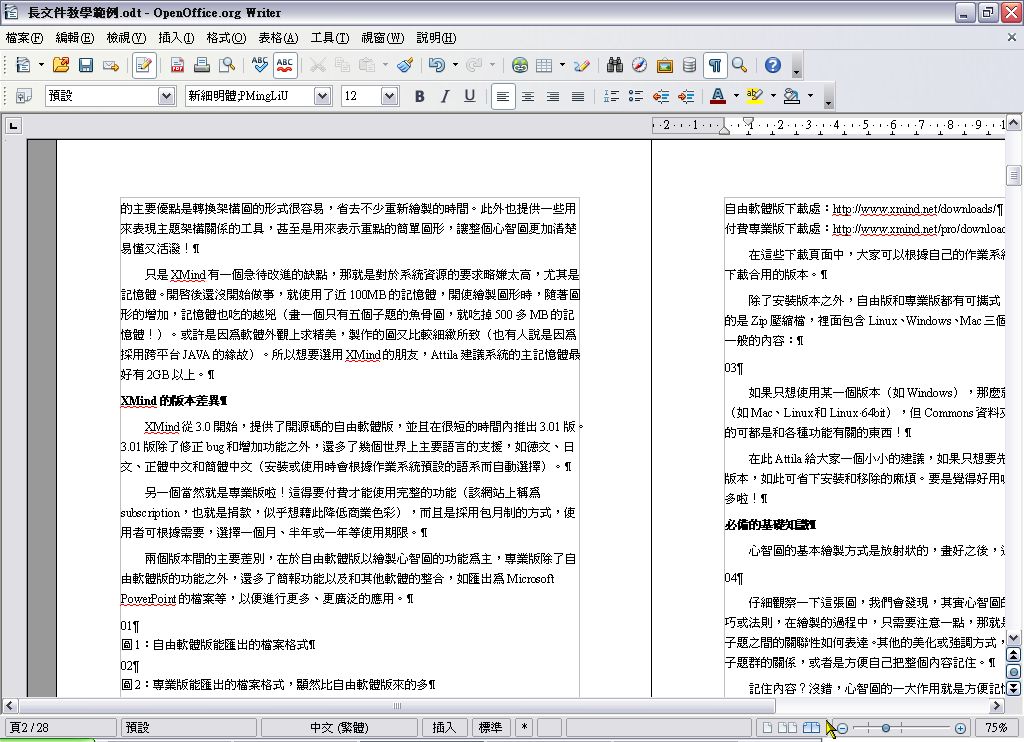Toggle Numbering list icon
This screenshot has width=1024, height=742.
[611, 96]
